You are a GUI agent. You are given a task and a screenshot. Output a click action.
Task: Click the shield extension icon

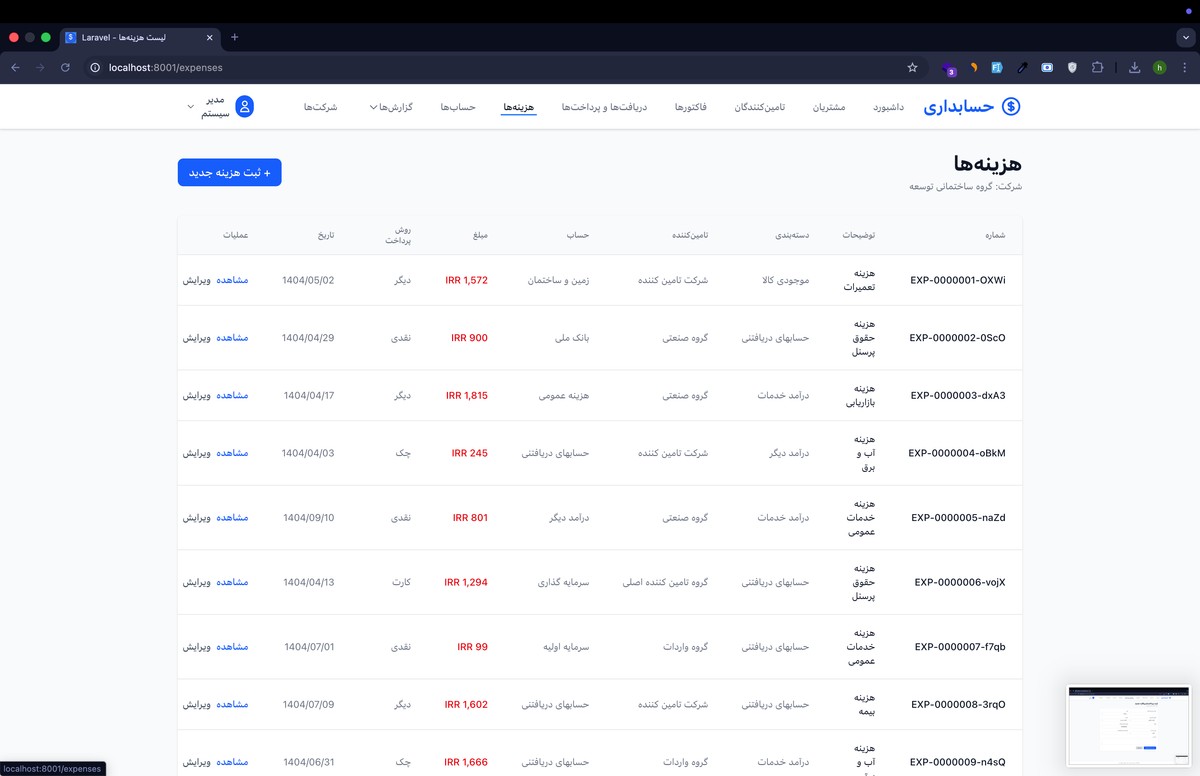[1072, 68]
